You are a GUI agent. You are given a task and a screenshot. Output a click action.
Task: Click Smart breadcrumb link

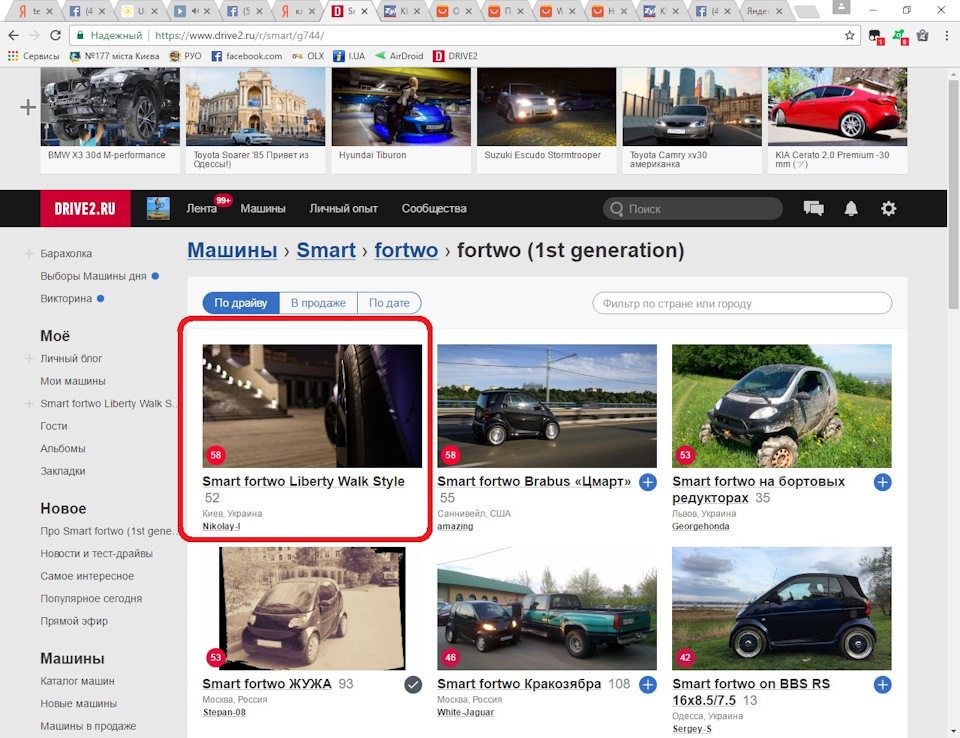point(326,250)
